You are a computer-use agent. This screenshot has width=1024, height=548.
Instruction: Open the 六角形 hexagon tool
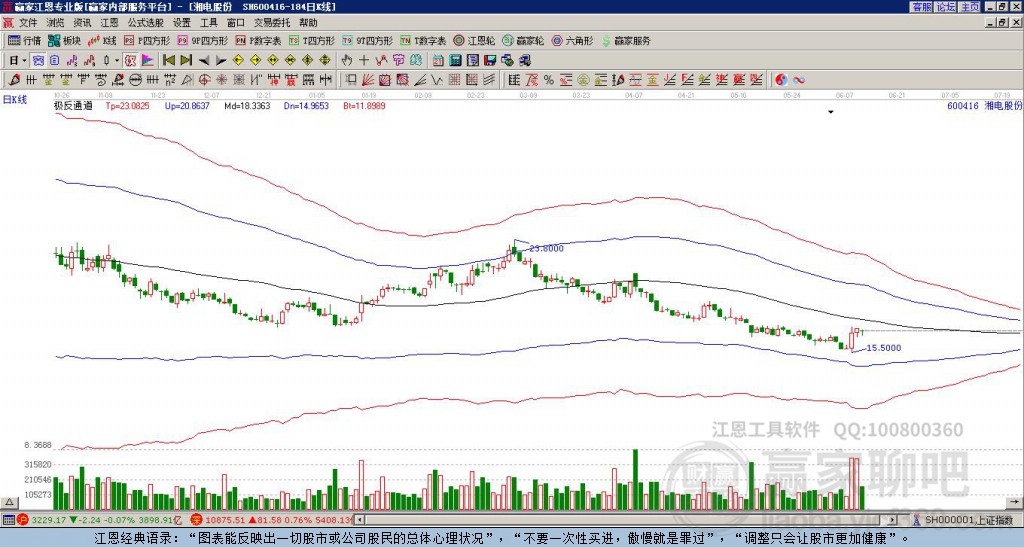pos(573,40)
